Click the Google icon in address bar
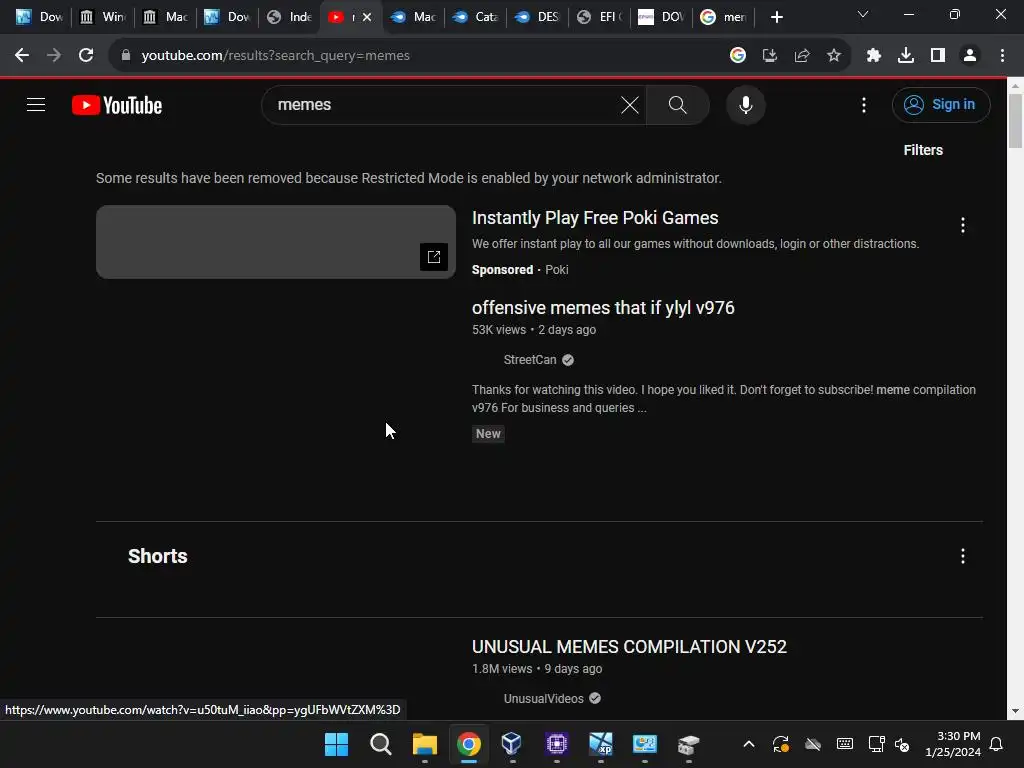The height and width of the screenshot is (768, 1024). (x=737, y=56)
